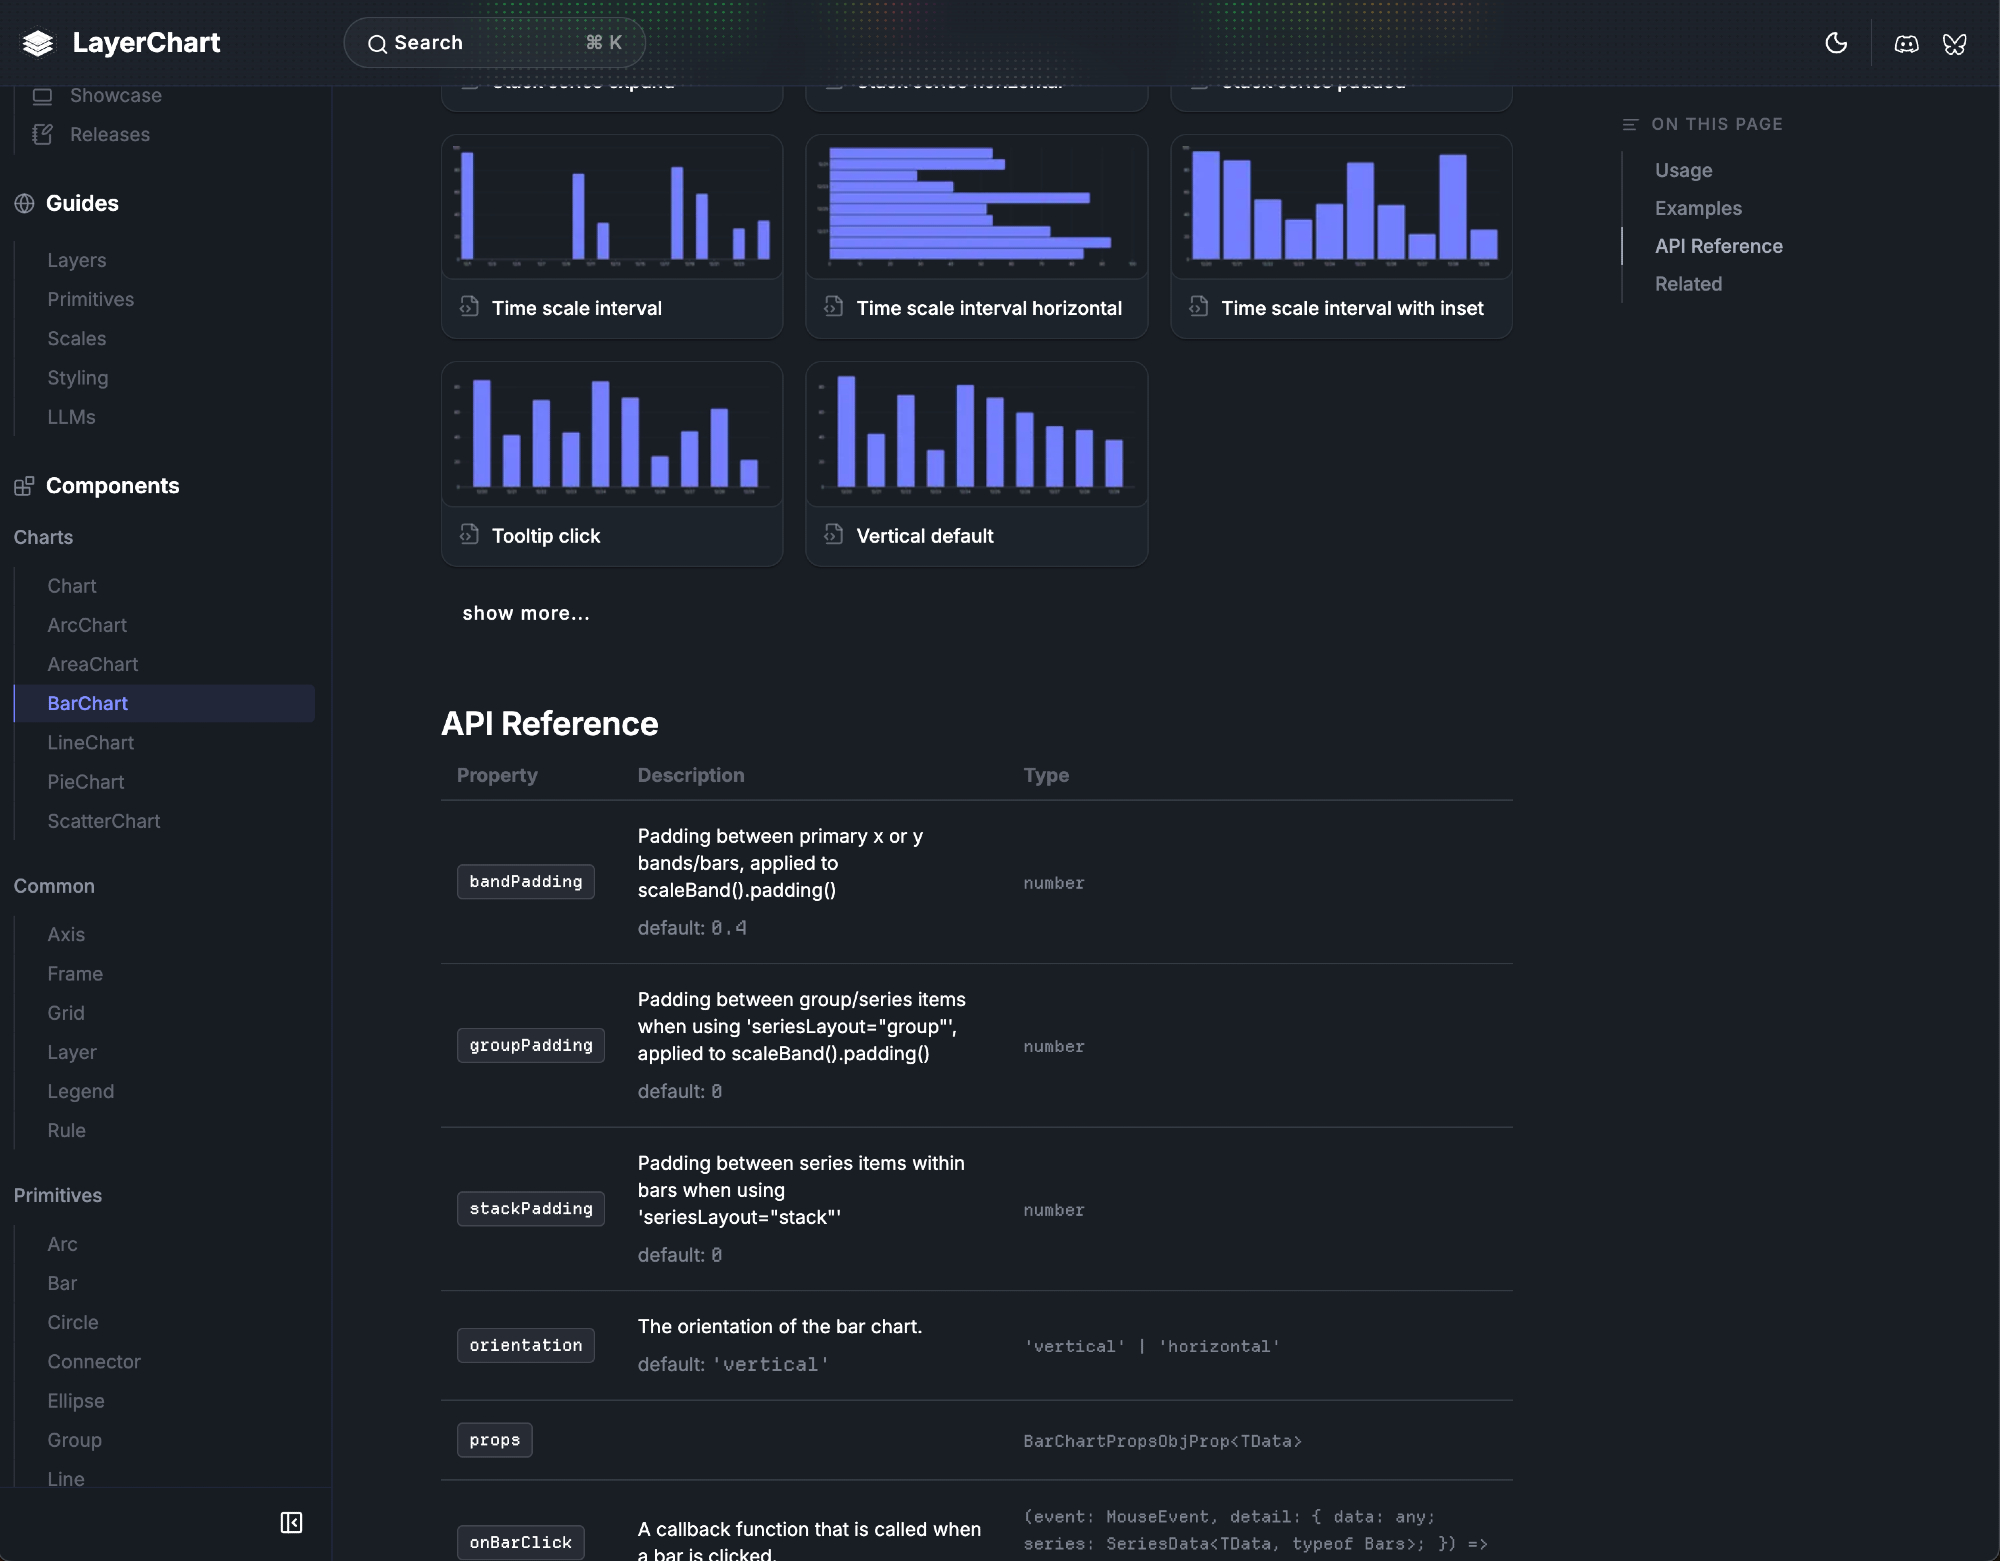This screenshot has width=2000, height=1561.
Task: Open the Discord icon link
Action: click(x=1906, y=43)
